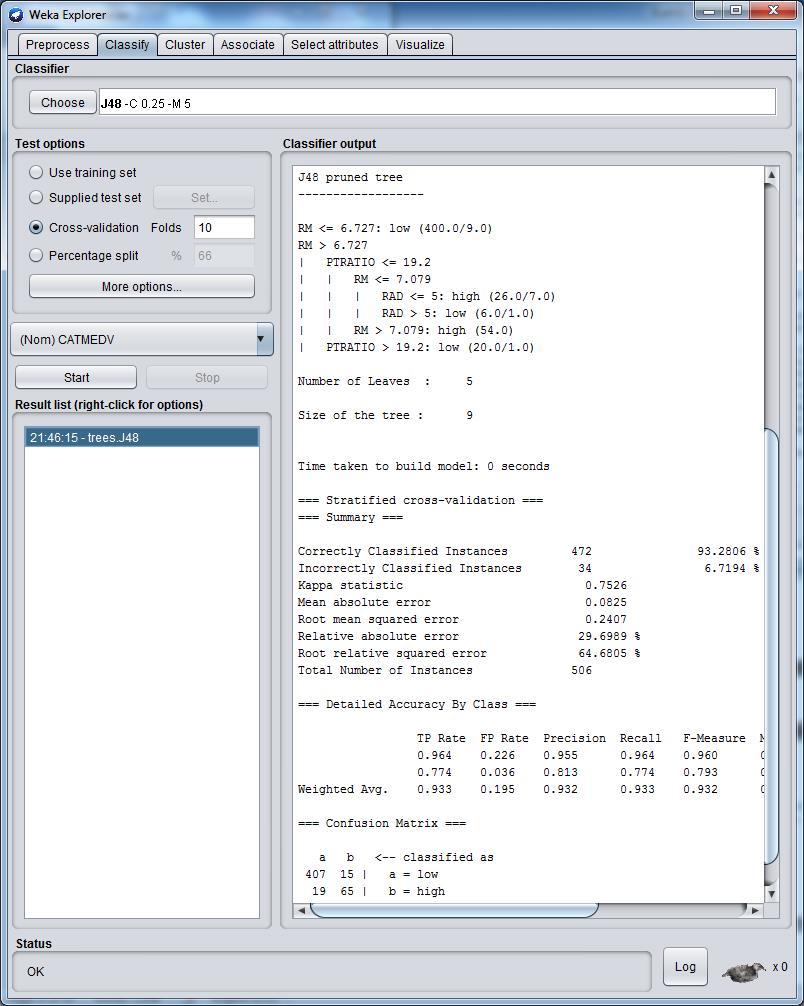The height and width of the screenshot is (1006, 804).
Task: Click the 'Incorrectly Classified Instances' line
Action: coord(528,568)
